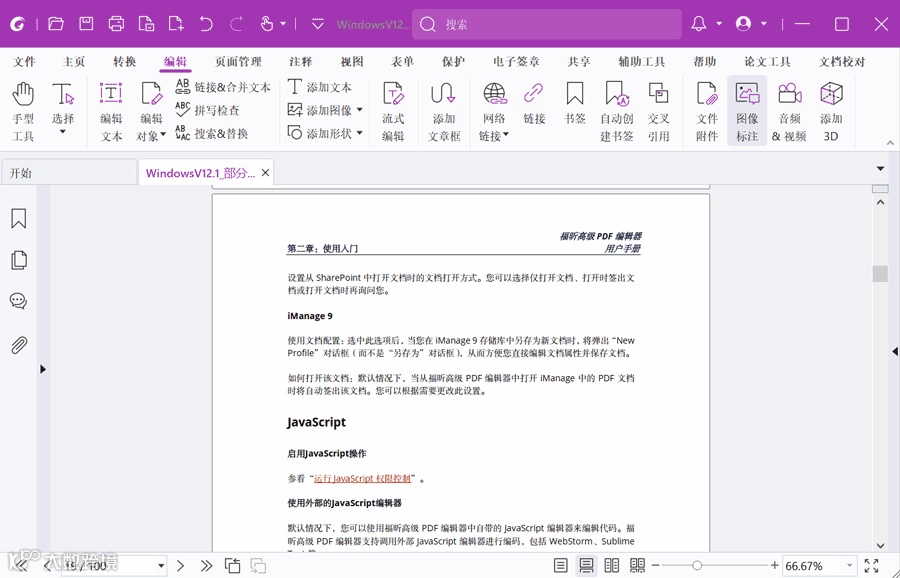
Task: Go to next page arrow
Action: (180, 566)
